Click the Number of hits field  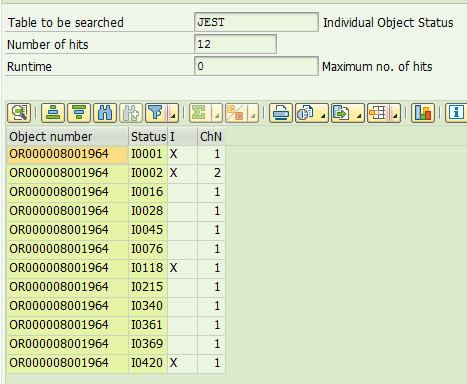pyautogui.click(x=235, y=44)
